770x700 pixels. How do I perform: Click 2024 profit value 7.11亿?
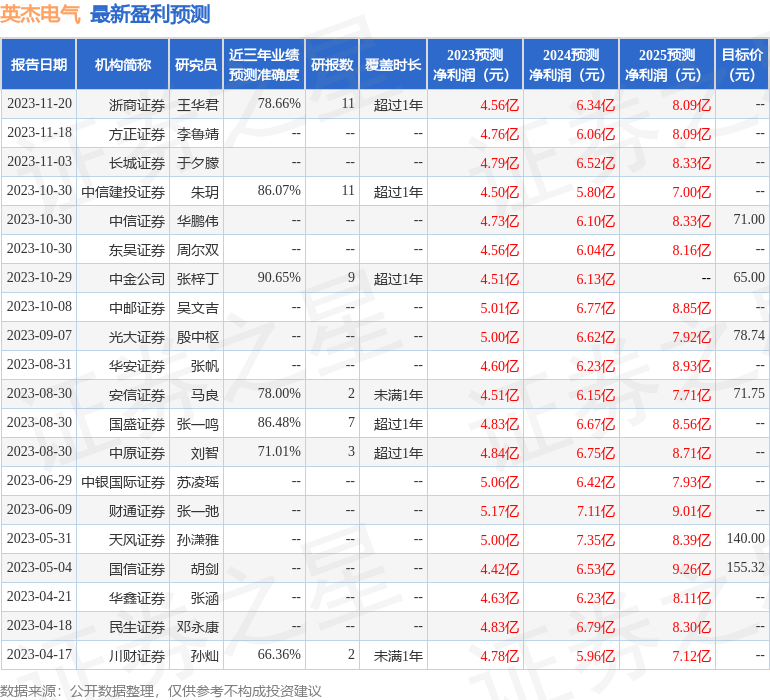tap(596, 511)
